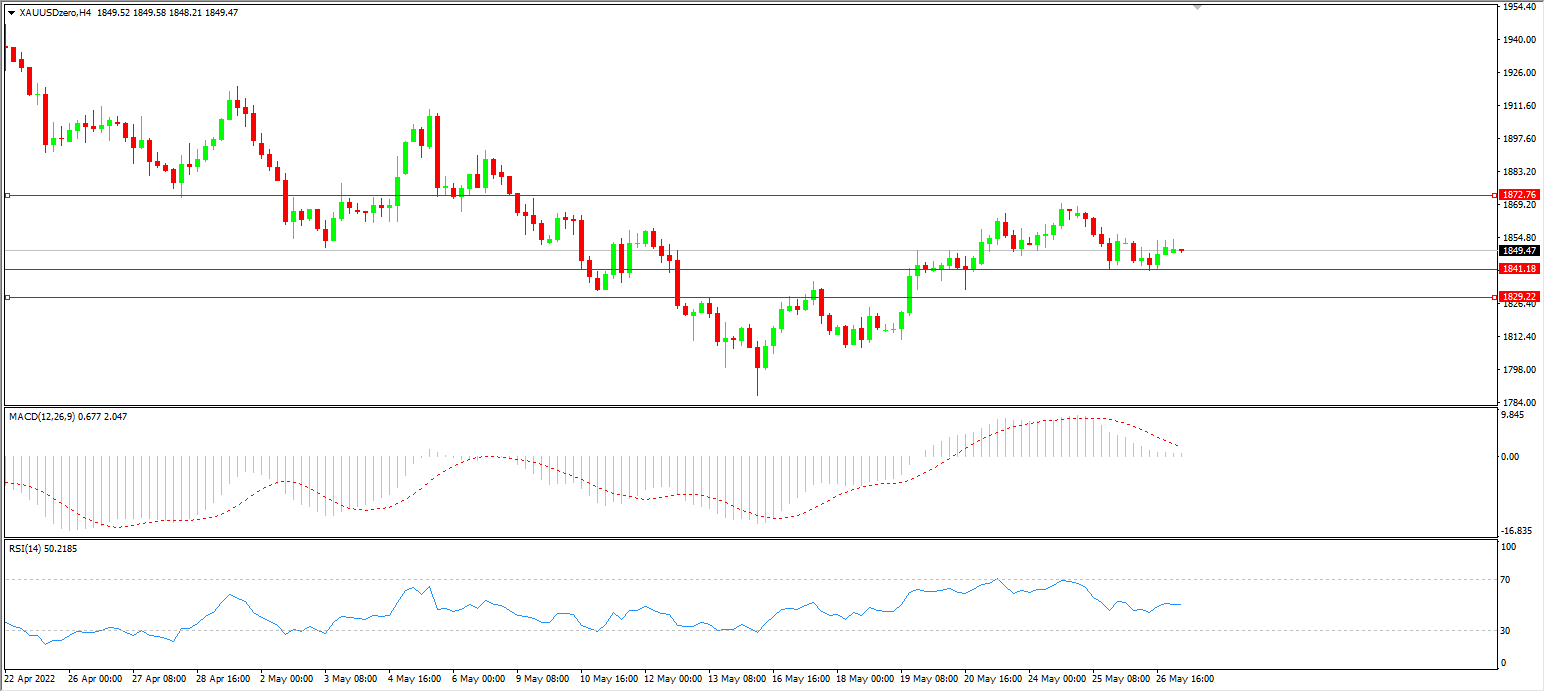Image resolution: width=1545 pixels, height=692 pixels.
Task: Click MACD scale value 9.845
Action: (1515, 416)
